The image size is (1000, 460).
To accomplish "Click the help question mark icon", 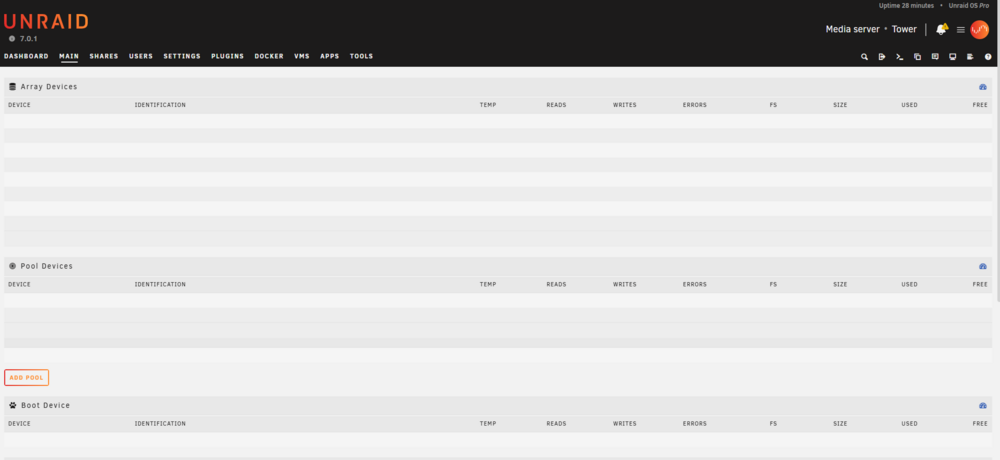I will click(x=988, y=57).
